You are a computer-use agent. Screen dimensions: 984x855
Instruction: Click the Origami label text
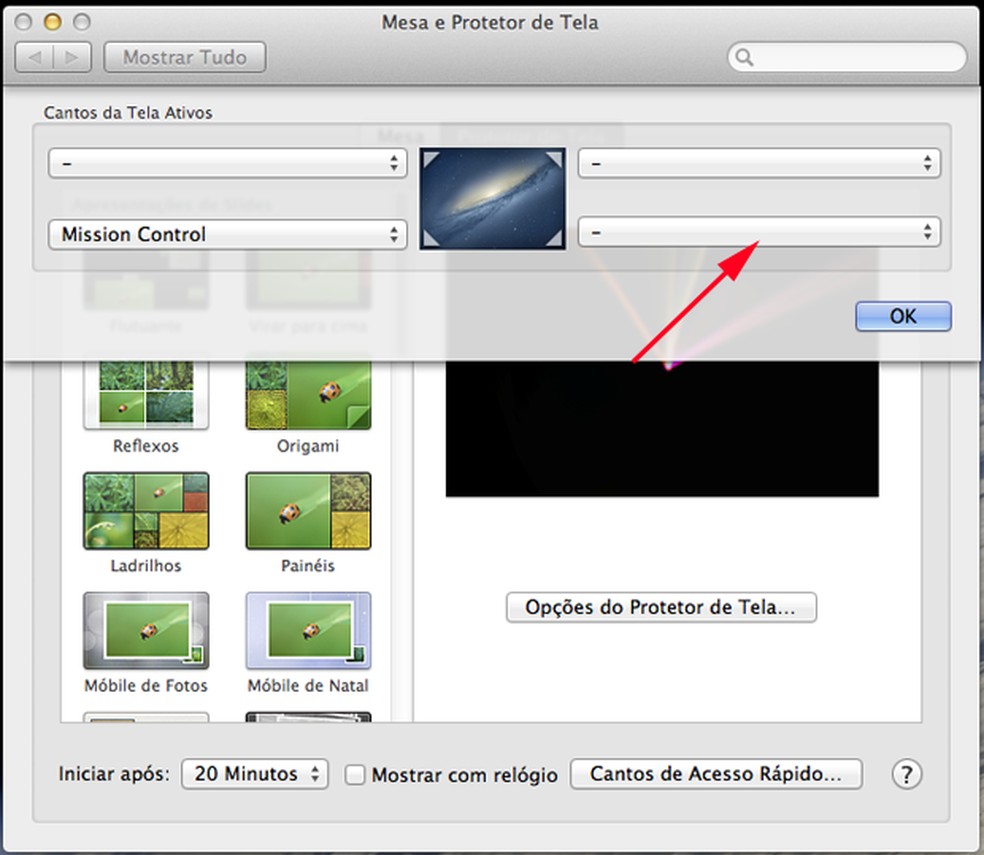[308, 446]
